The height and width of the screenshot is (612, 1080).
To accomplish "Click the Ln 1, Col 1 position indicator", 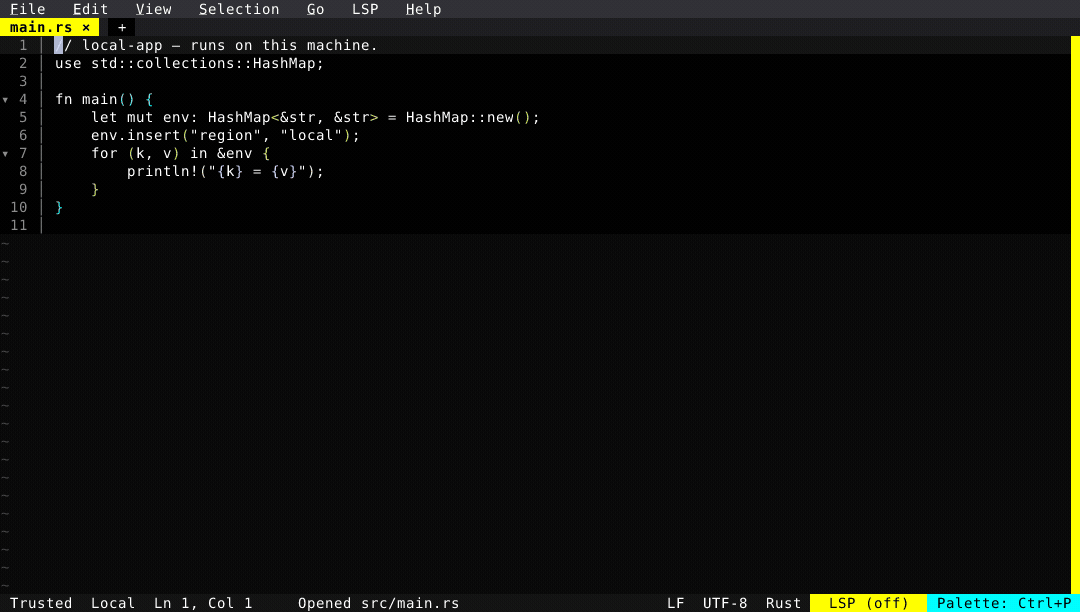I will pyautogui.click(x=203, y=603).
